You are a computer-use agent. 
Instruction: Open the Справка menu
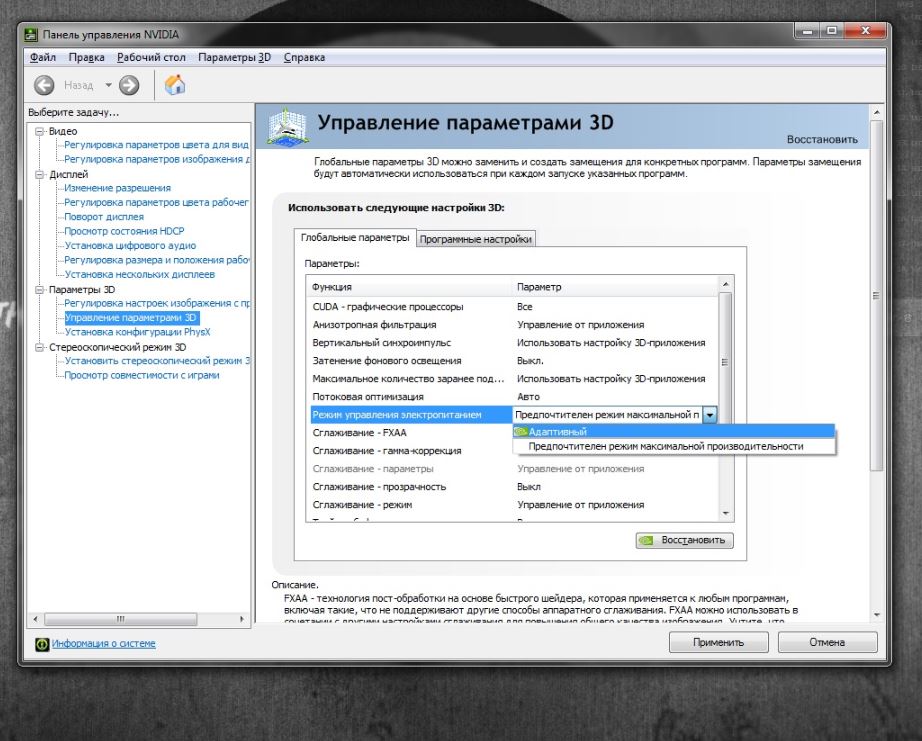306,57
